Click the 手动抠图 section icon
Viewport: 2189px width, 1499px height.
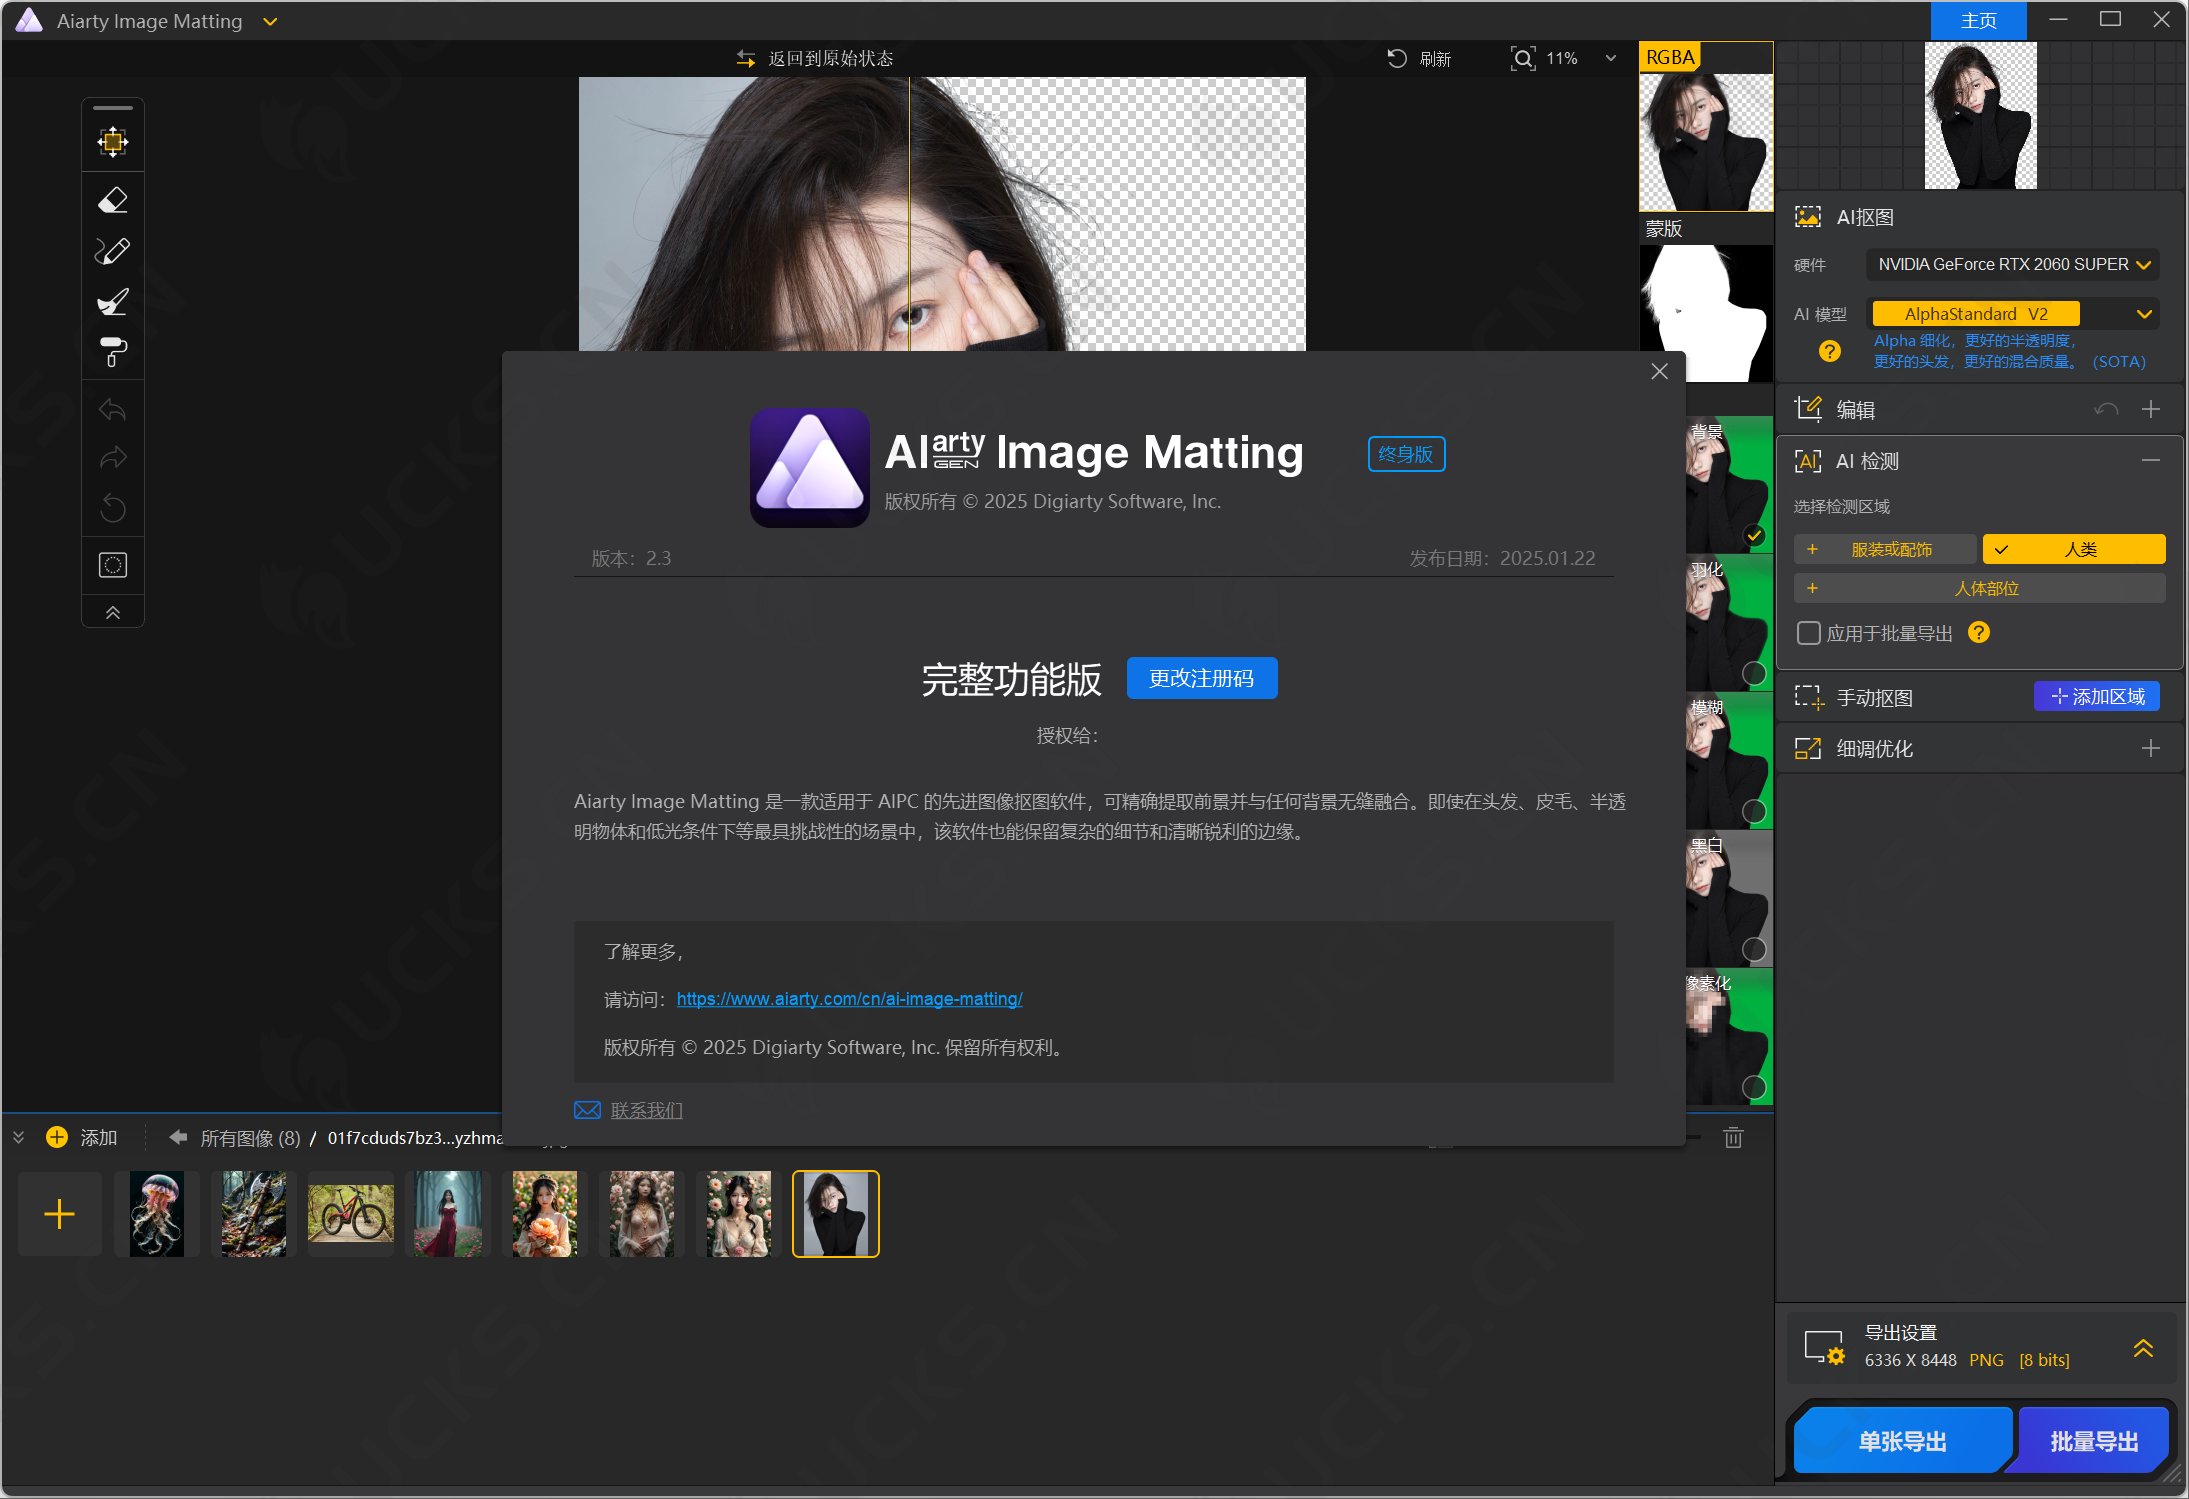pyautogui.click(x=1808, y=697)
